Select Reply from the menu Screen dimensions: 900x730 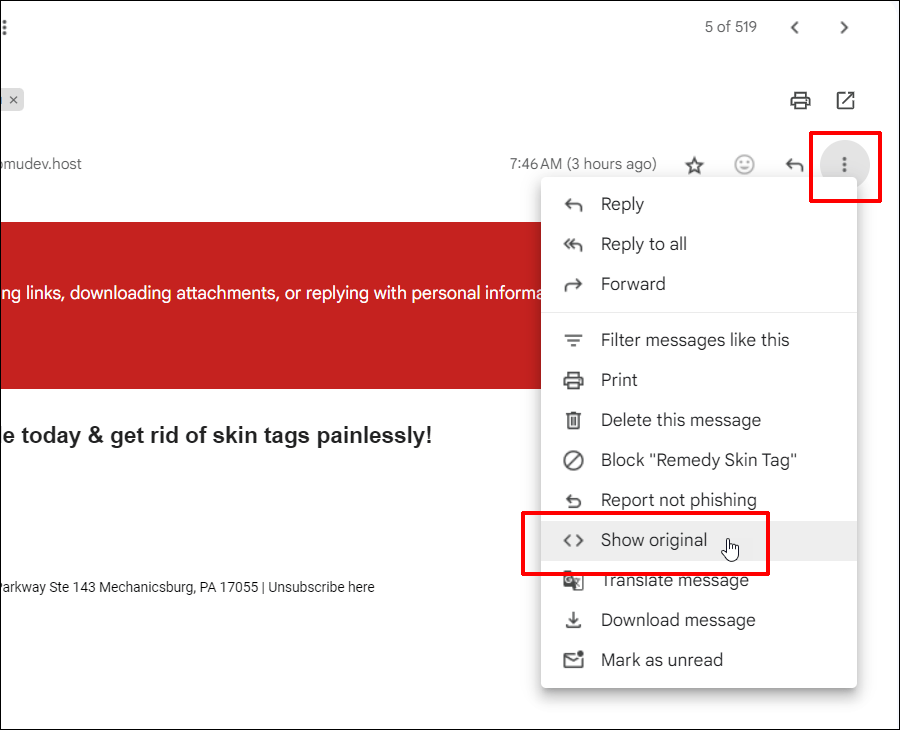pyautogui.click(x=622, y=204)
